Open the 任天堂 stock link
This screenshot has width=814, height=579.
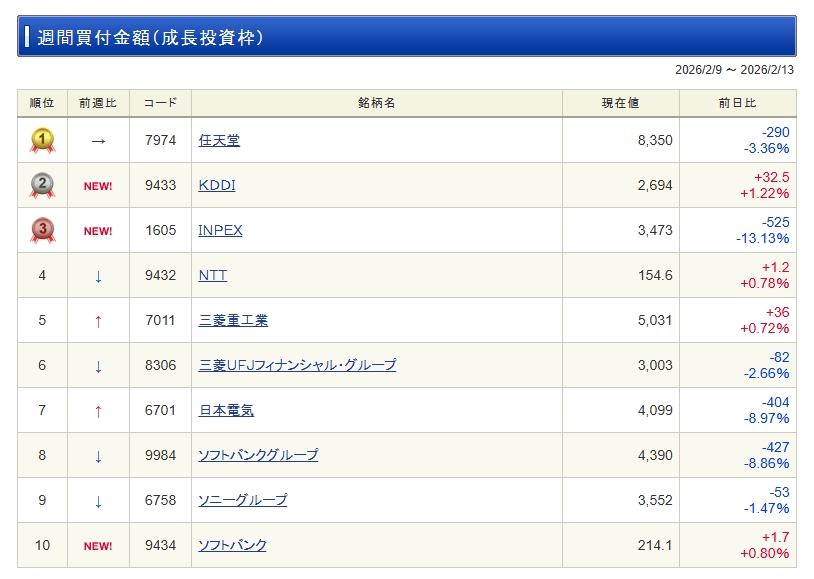[x=219, y=141]
